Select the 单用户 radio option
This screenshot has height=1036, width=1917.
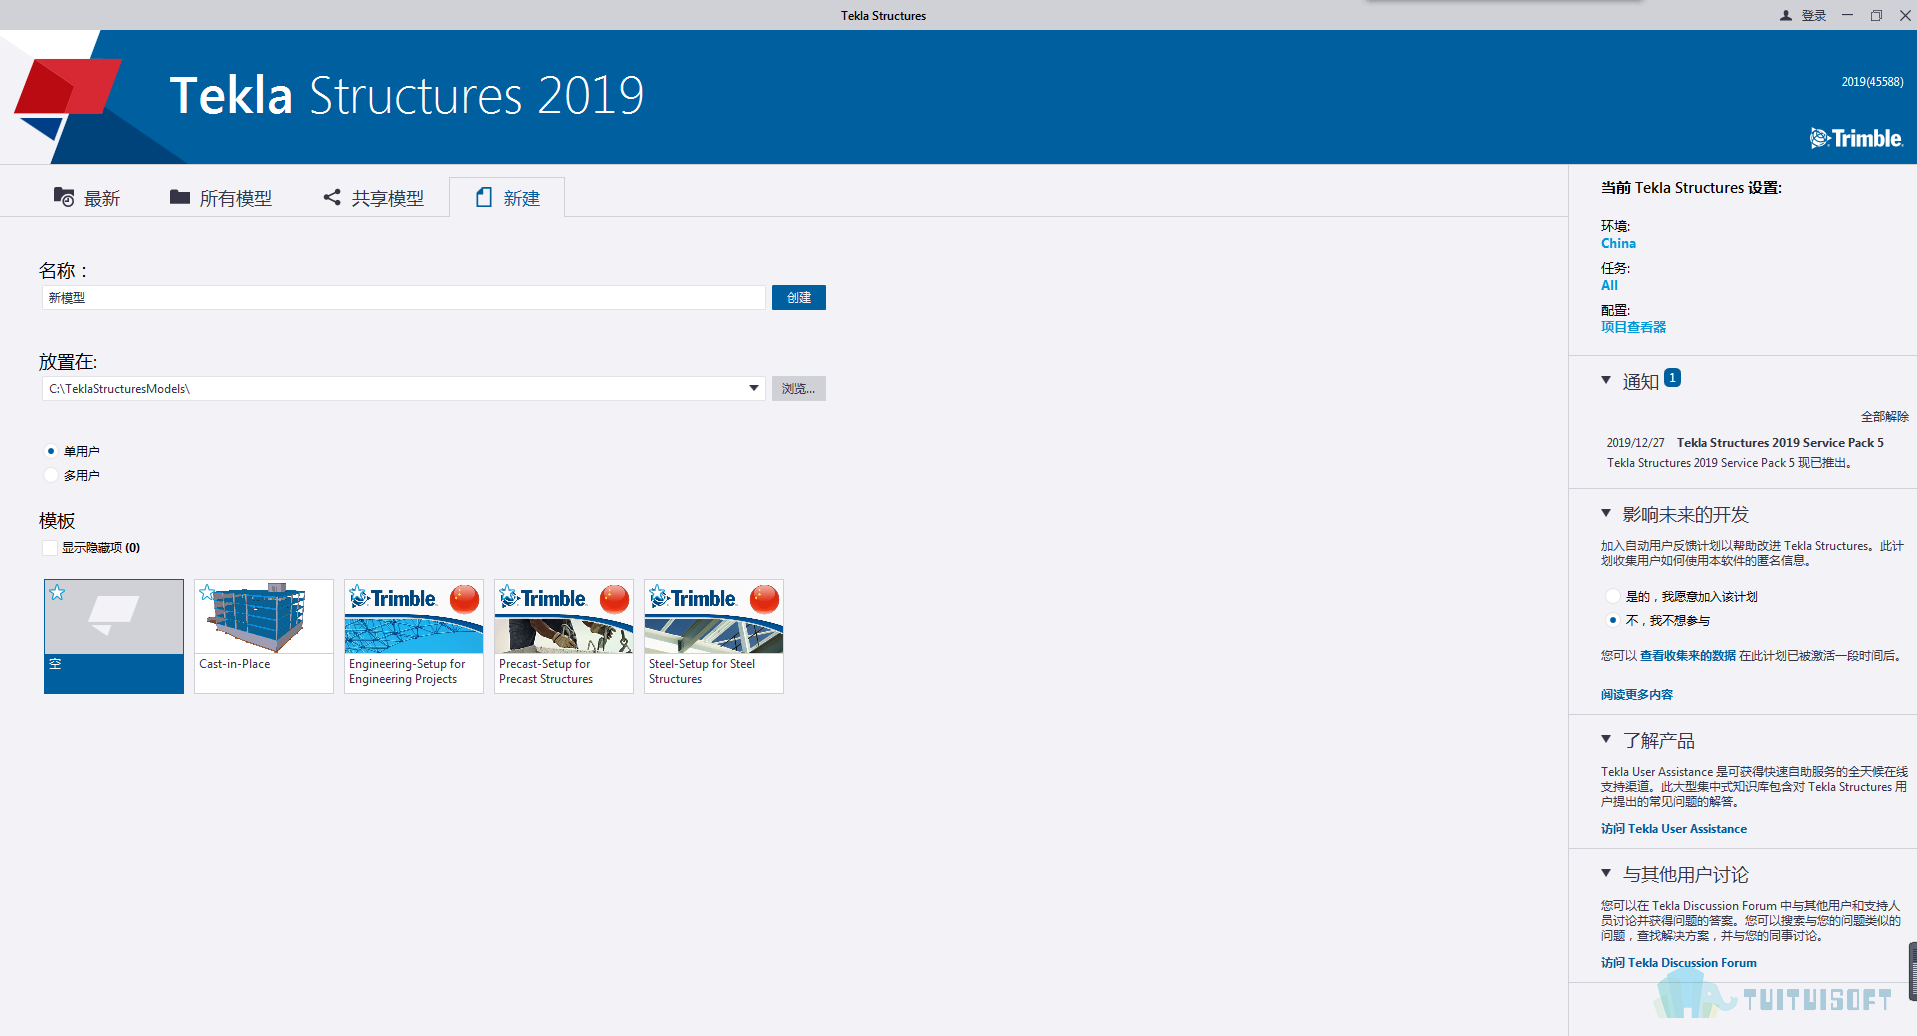coord(51,451)
